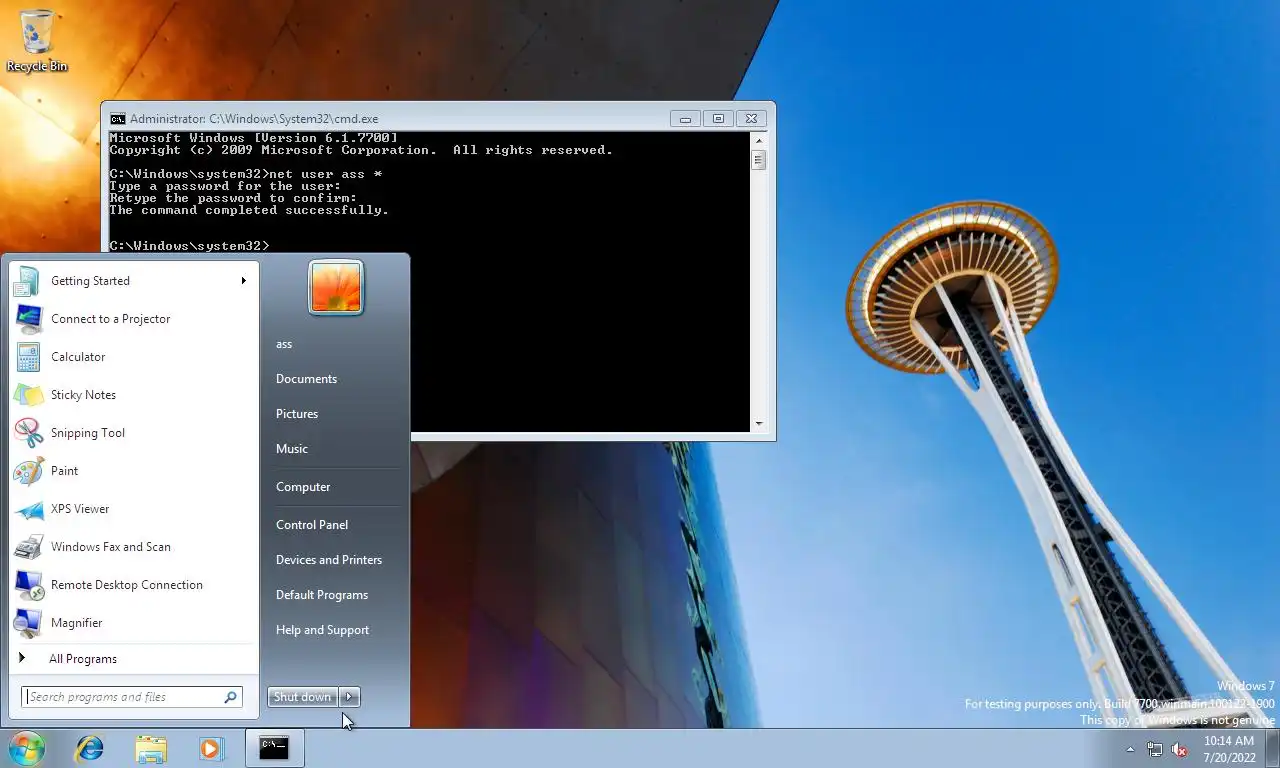Open Default Programs
1280x768 pixels.
click(322, 595)
